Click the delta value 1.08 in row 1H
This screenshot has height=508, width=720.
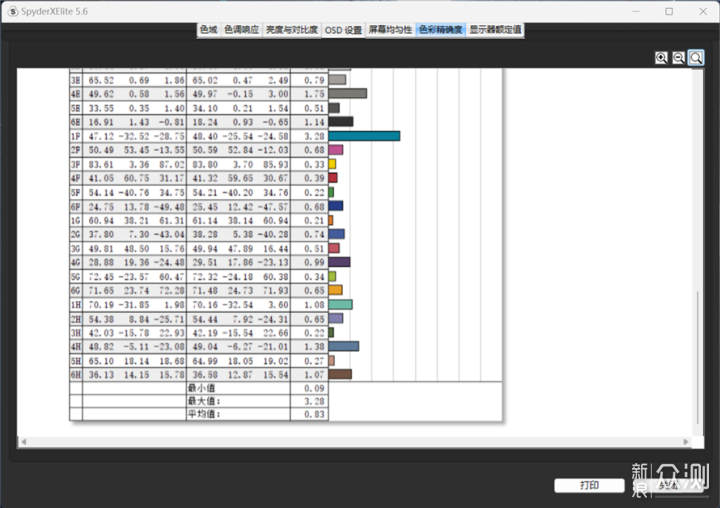(x=314, y=305)
